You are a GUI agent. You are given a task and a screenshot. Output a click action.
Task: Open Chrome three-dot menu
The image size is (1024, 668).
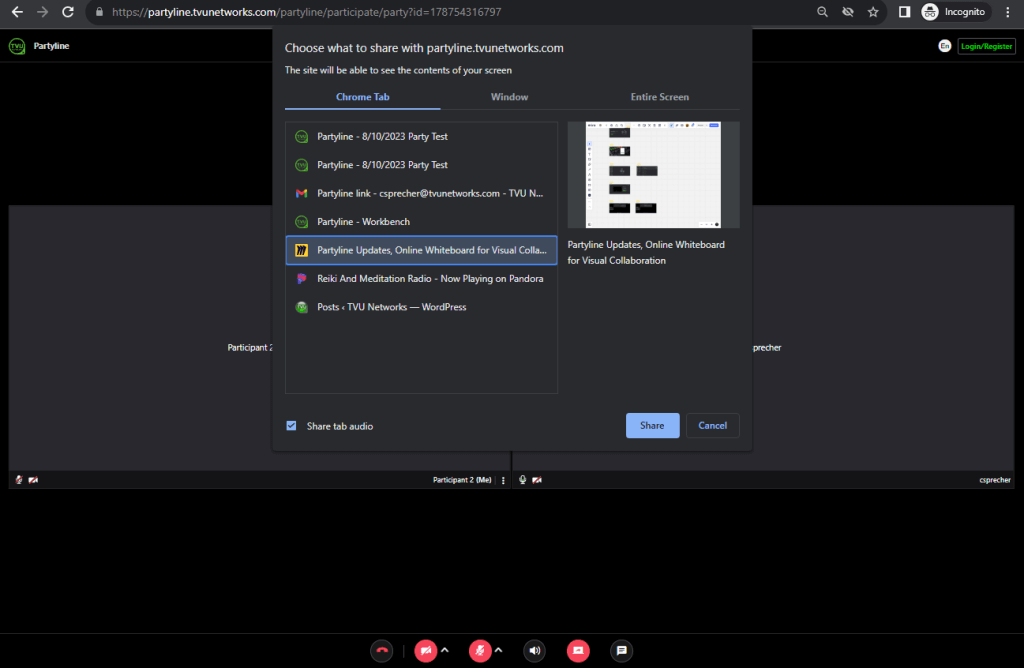[1008, 12]
